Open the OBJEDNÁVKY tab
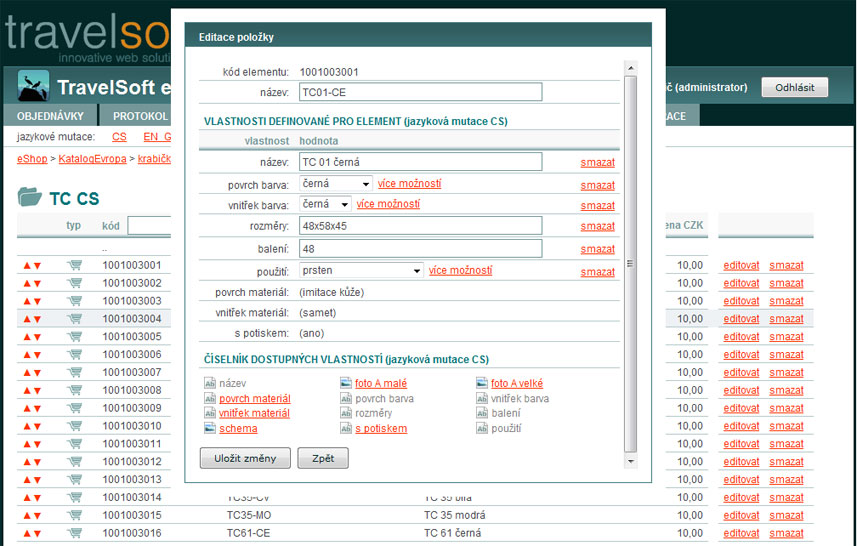Viewport: 857px width, 546px height. coord(50,116)
